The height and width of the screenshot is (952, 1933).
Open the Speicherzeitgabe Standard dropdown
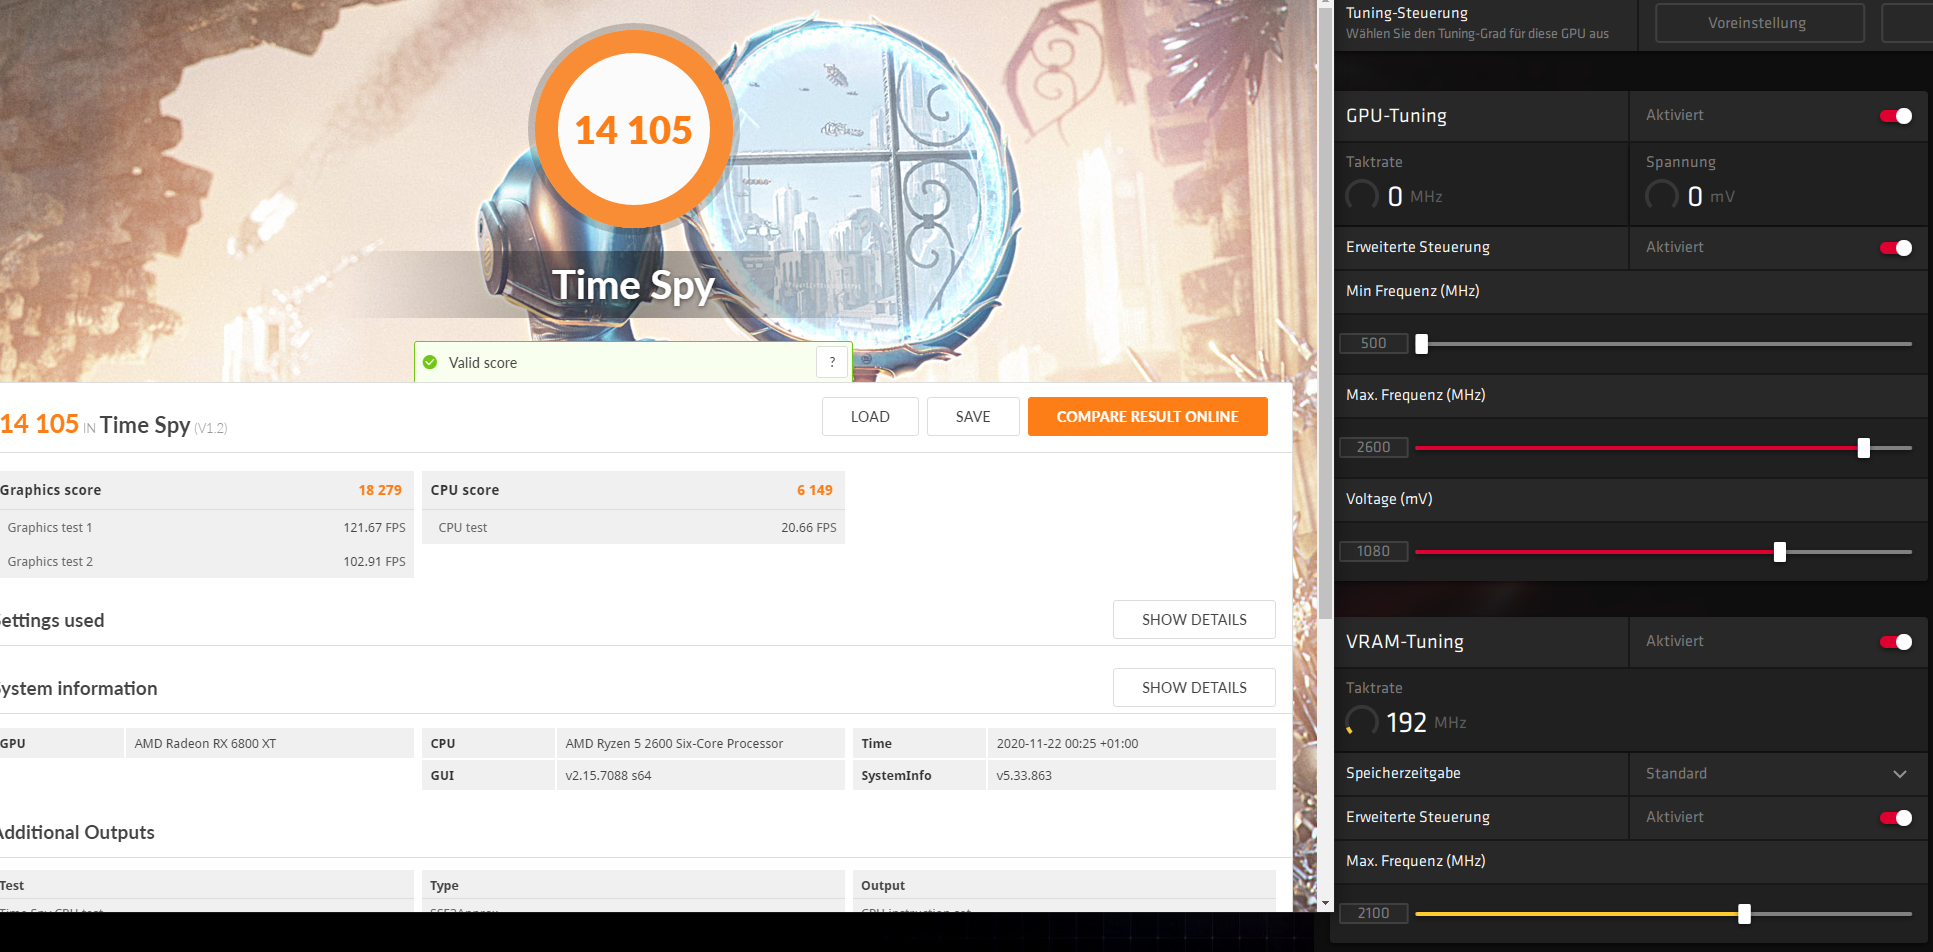point(1778,774)
